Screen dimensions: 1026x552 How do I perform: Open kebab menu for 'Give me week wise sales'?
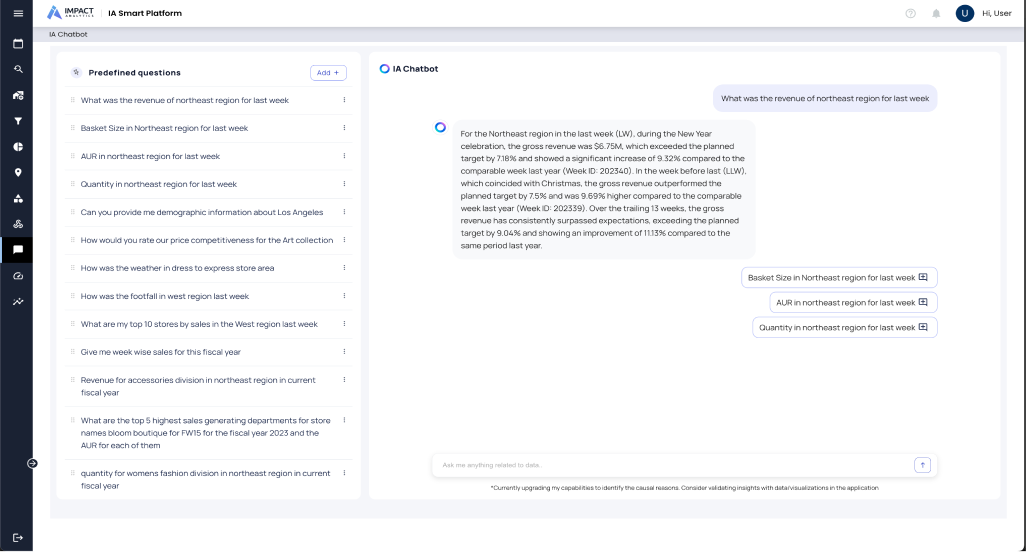coord(344,352)
